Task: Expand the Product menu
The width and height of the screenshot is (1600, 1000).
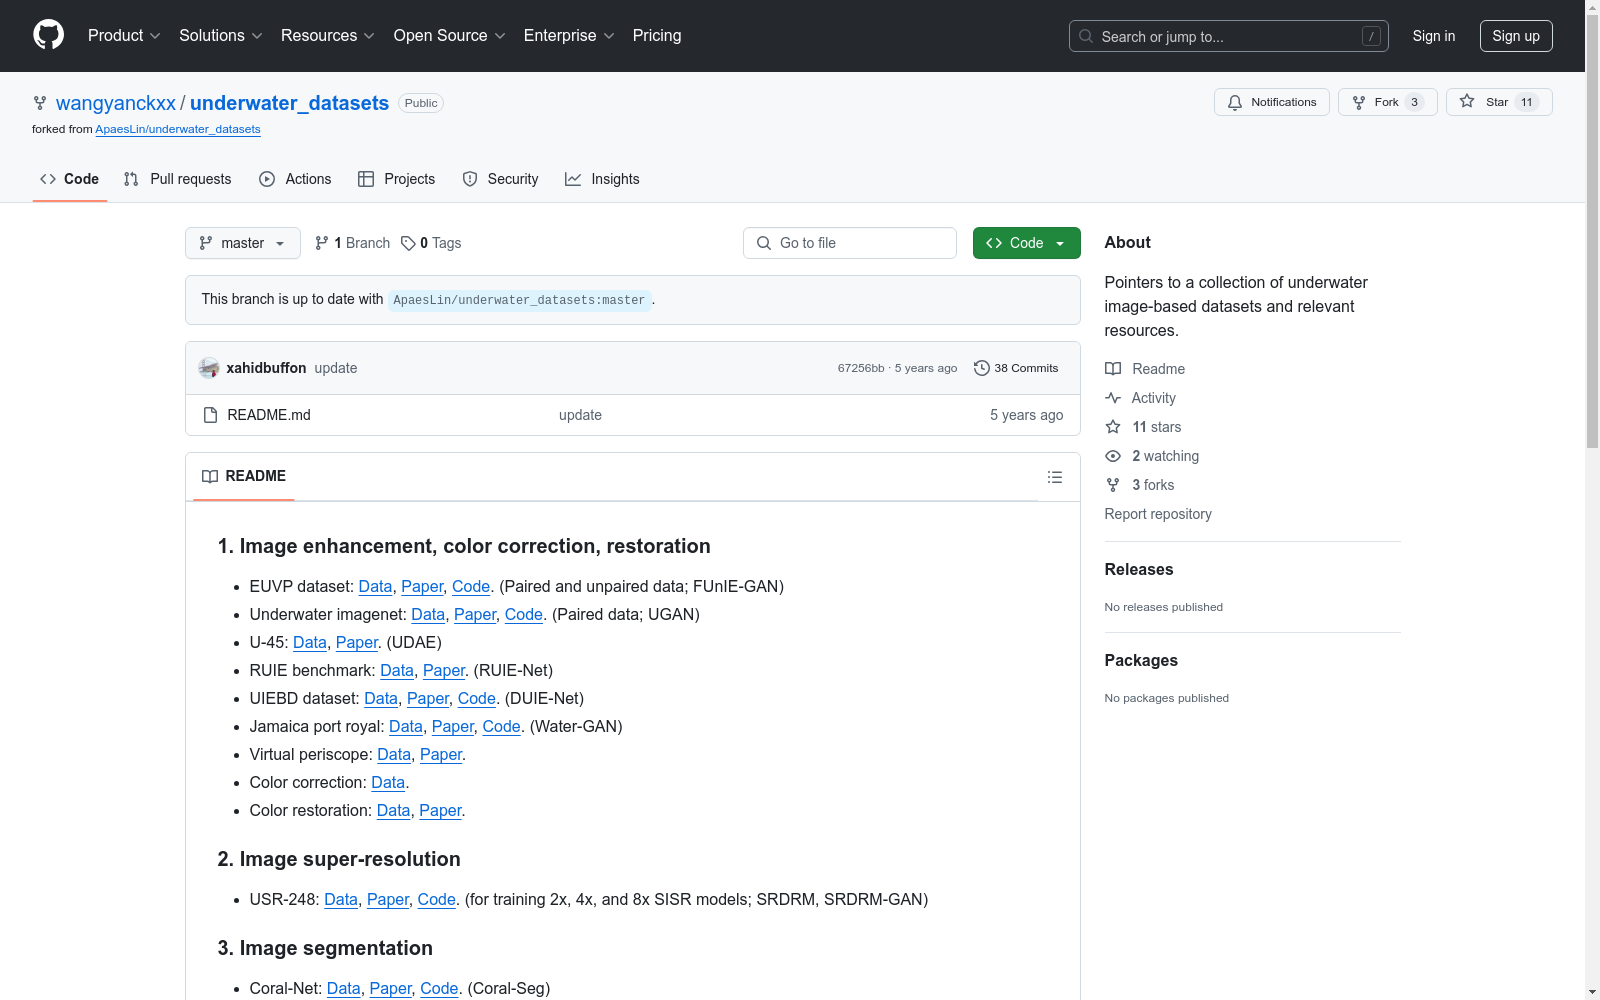Action: tap(123, 35)
